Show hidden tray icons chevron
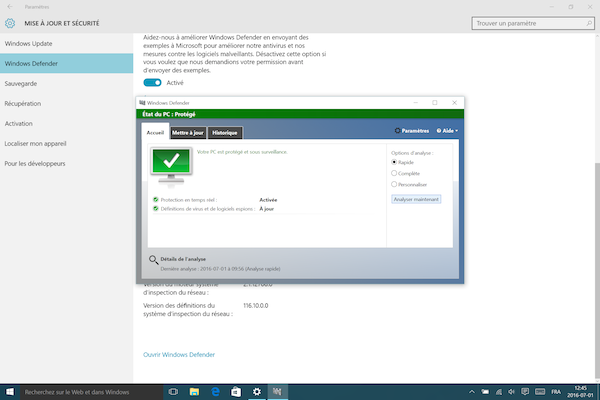The width and height of the screenshot is (600, 400). tap(472, 392)
